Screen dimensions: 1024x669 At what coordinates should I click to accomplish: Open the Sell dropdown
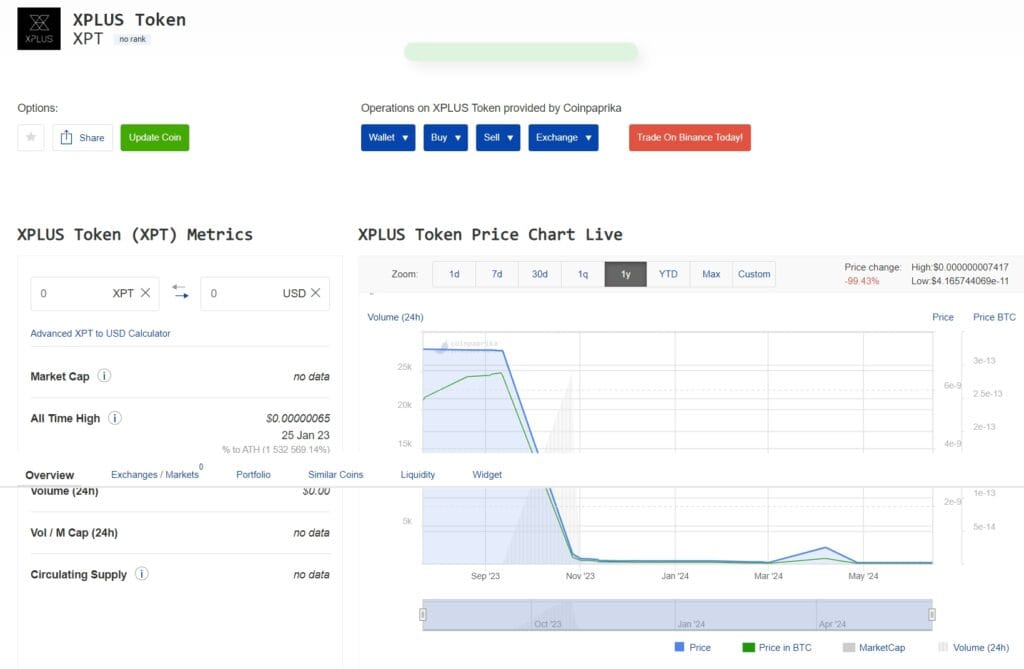498,137
